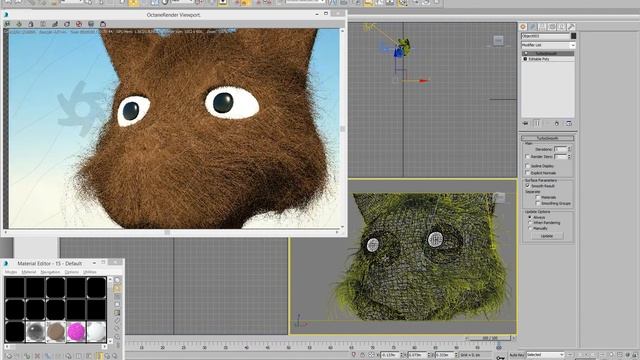640x360 pixels.
Task: Click Material Editor horizontal scroll right arrow
Action: pyautogui.click(x=104, y=347)
